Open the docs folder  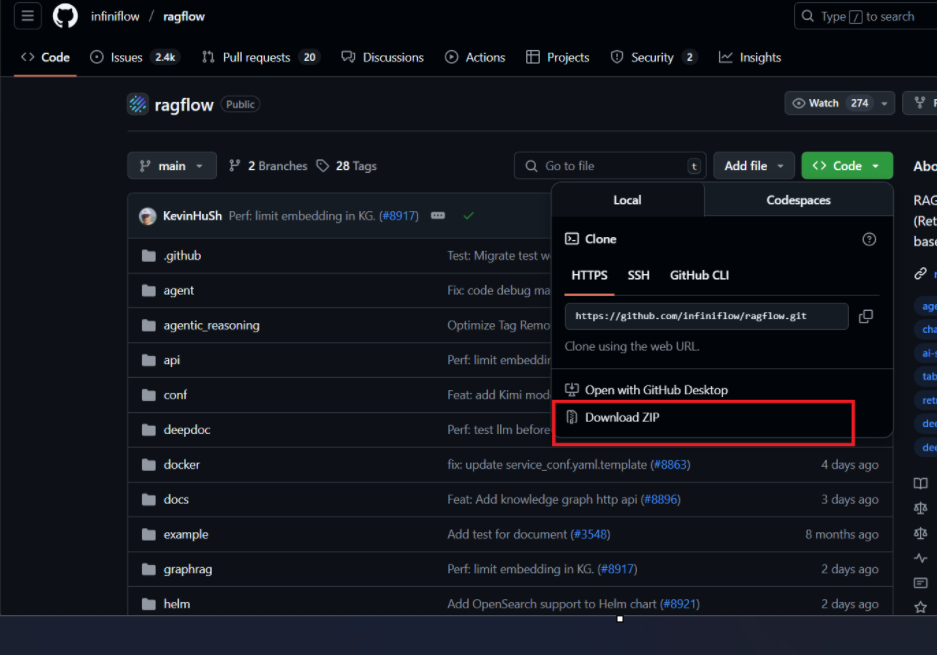point(176,499)
